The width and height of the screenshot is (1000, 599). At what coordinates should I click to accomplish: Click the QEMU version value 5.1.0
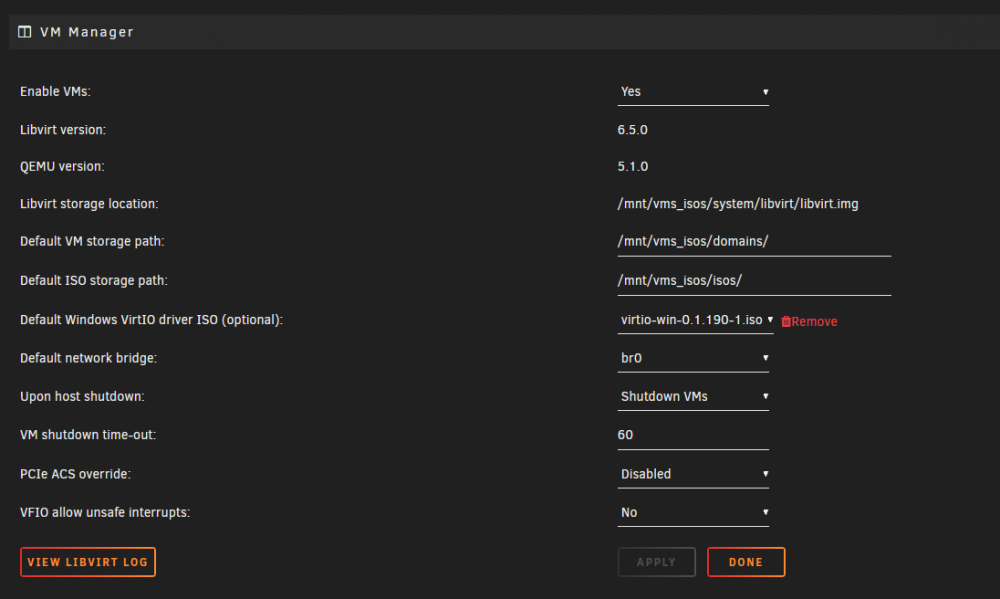tap(632, 166)
